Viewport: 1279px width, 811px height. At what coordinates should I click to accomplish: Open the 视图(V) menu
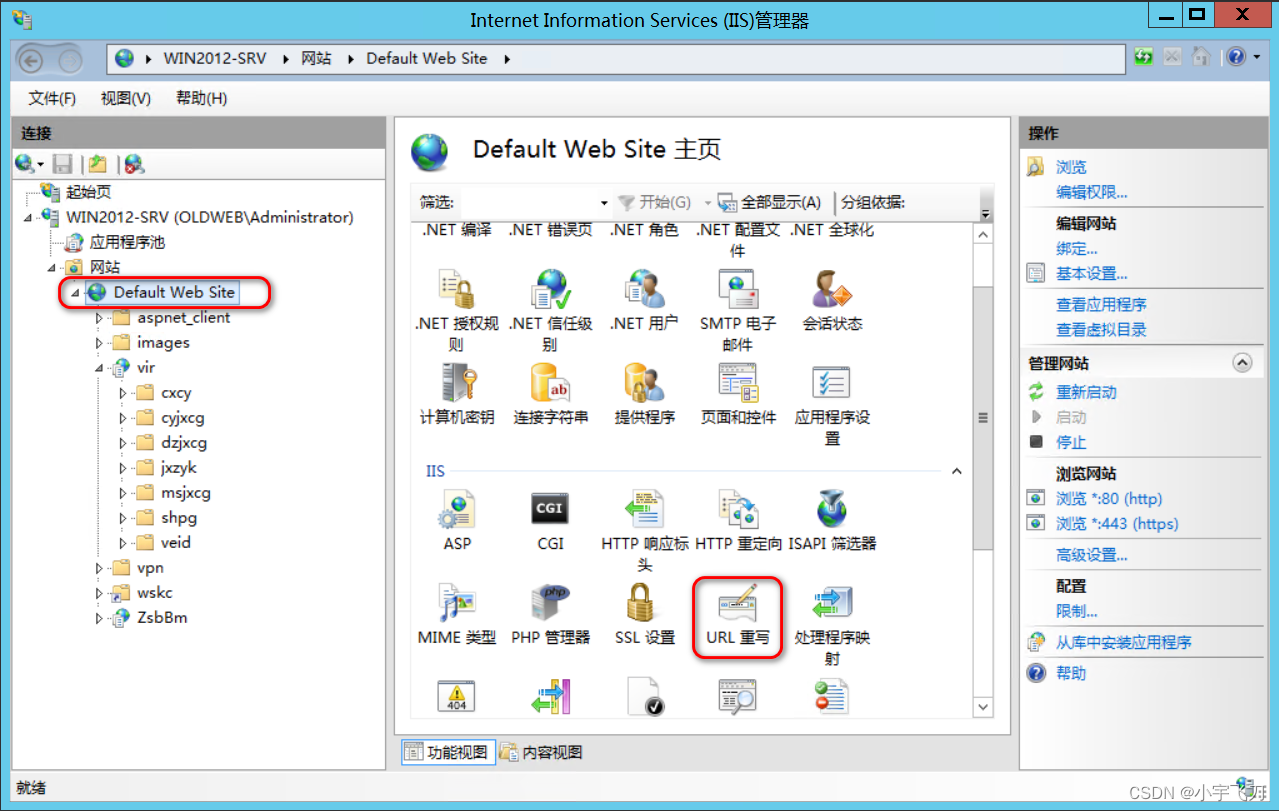pyautogui.click(x=125, y=98)
